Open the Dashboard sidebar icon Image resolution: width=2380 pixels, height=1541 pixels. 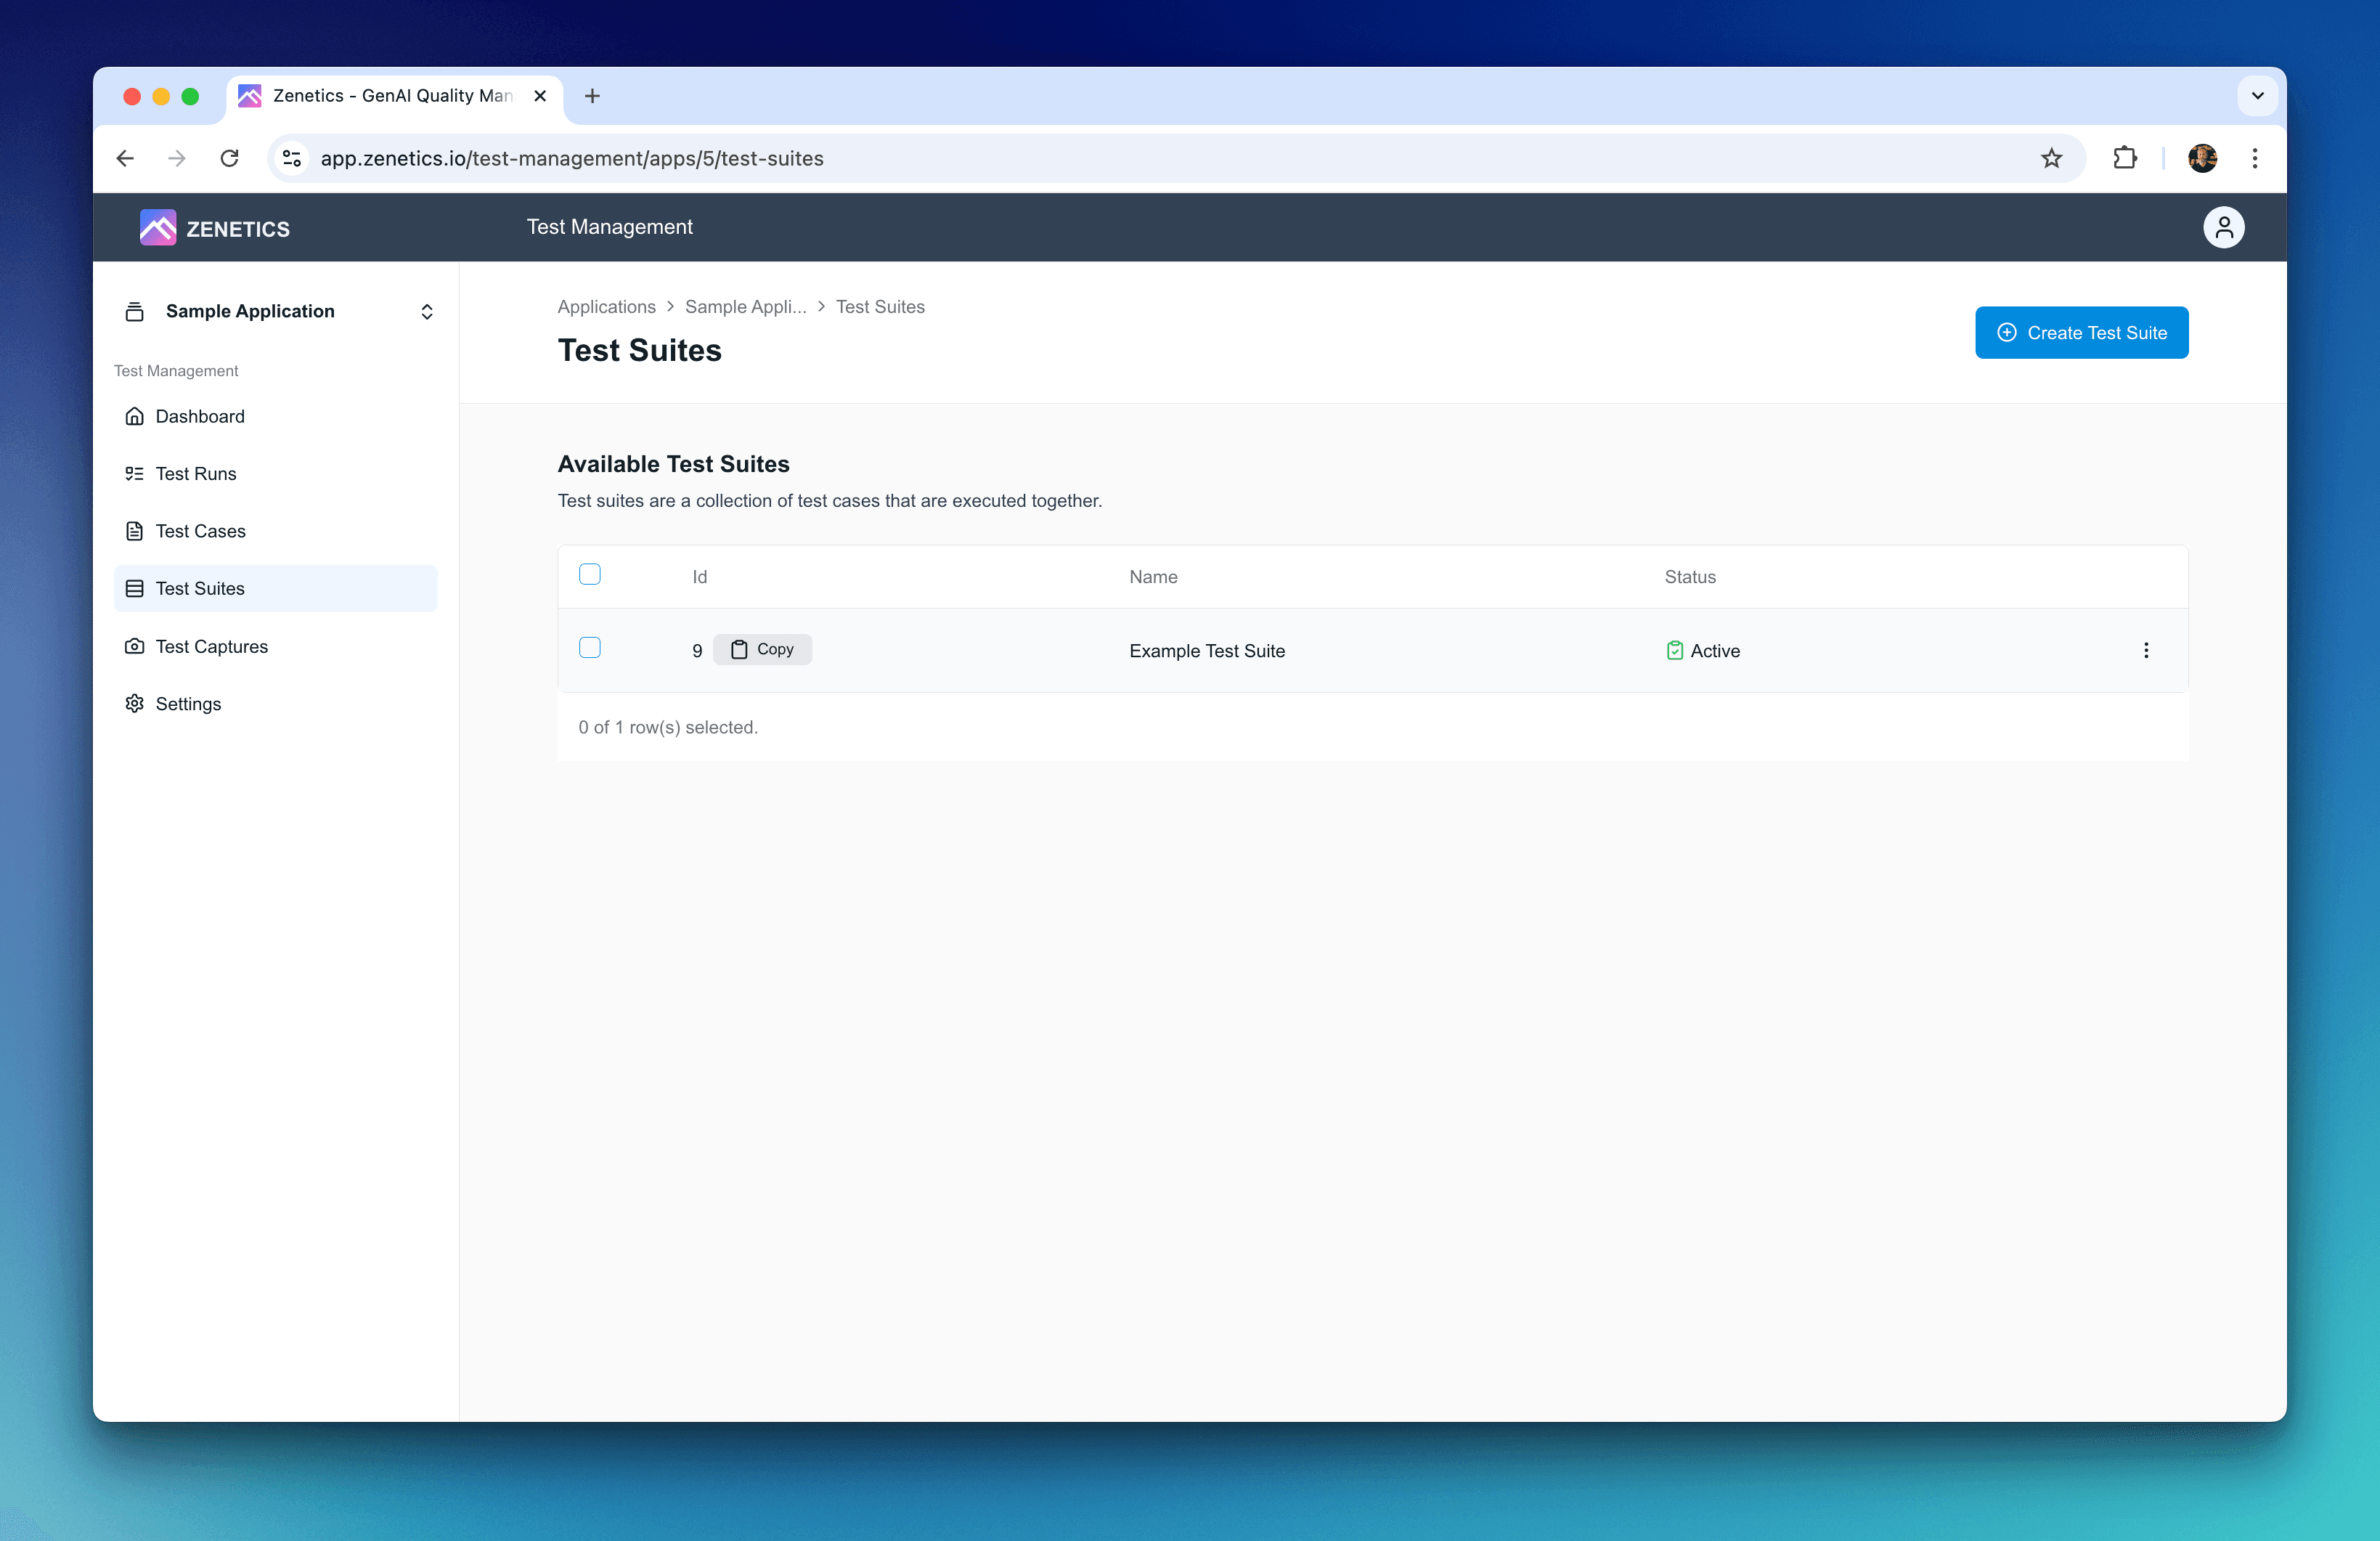(136, 416)
